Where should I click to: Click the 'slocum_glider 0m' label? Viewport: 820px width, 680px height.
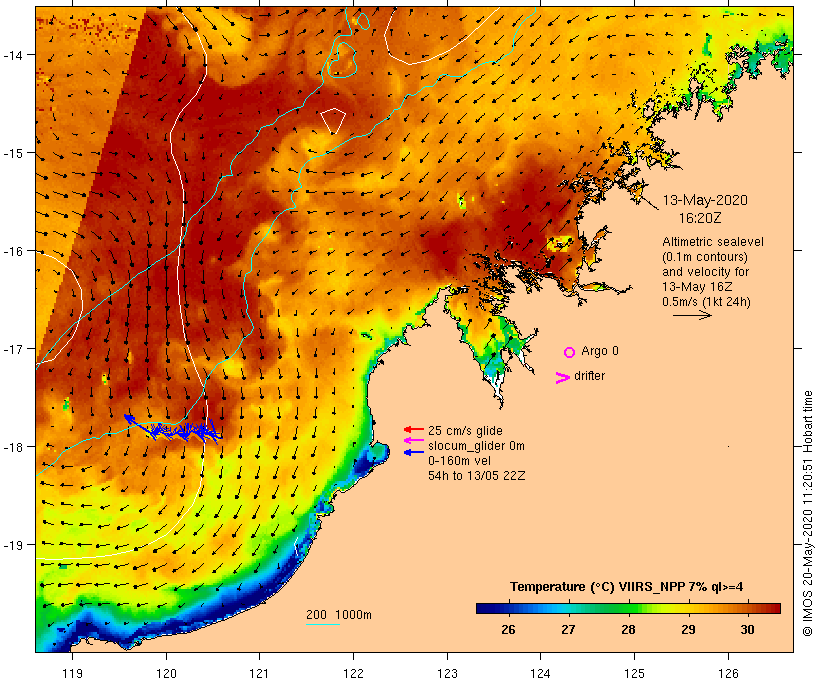[x=476, y=446]
